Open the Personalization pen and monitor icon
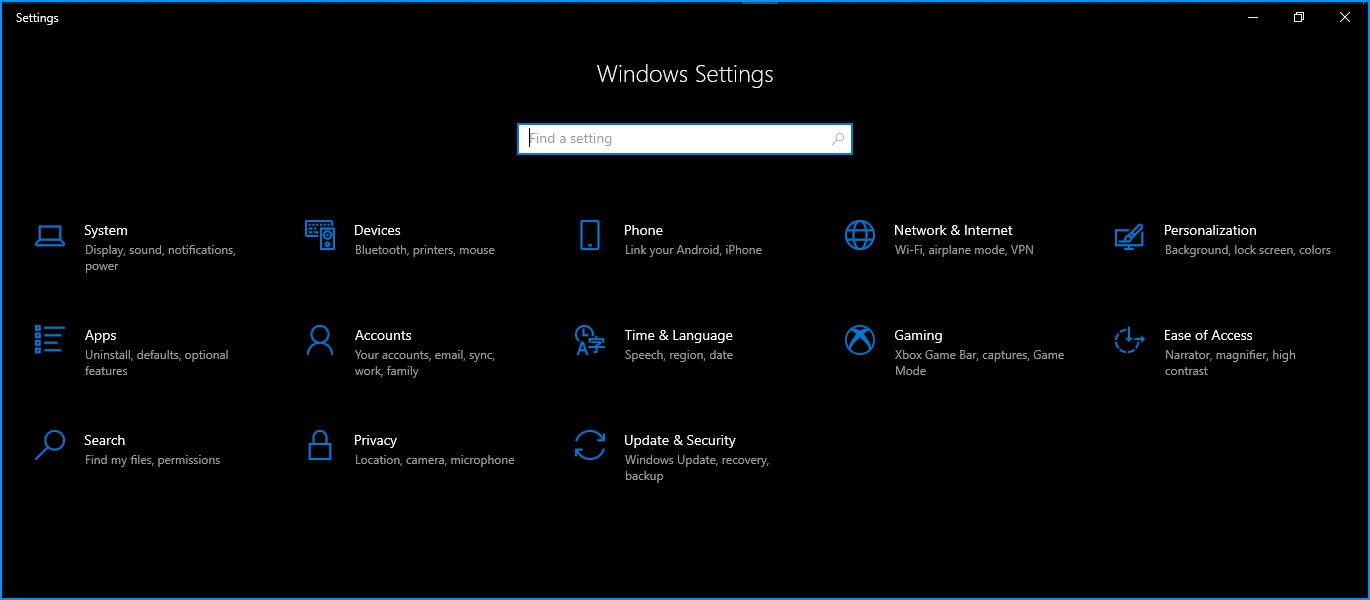The height and width of the screenshot is (600, 1370). 1129,236
